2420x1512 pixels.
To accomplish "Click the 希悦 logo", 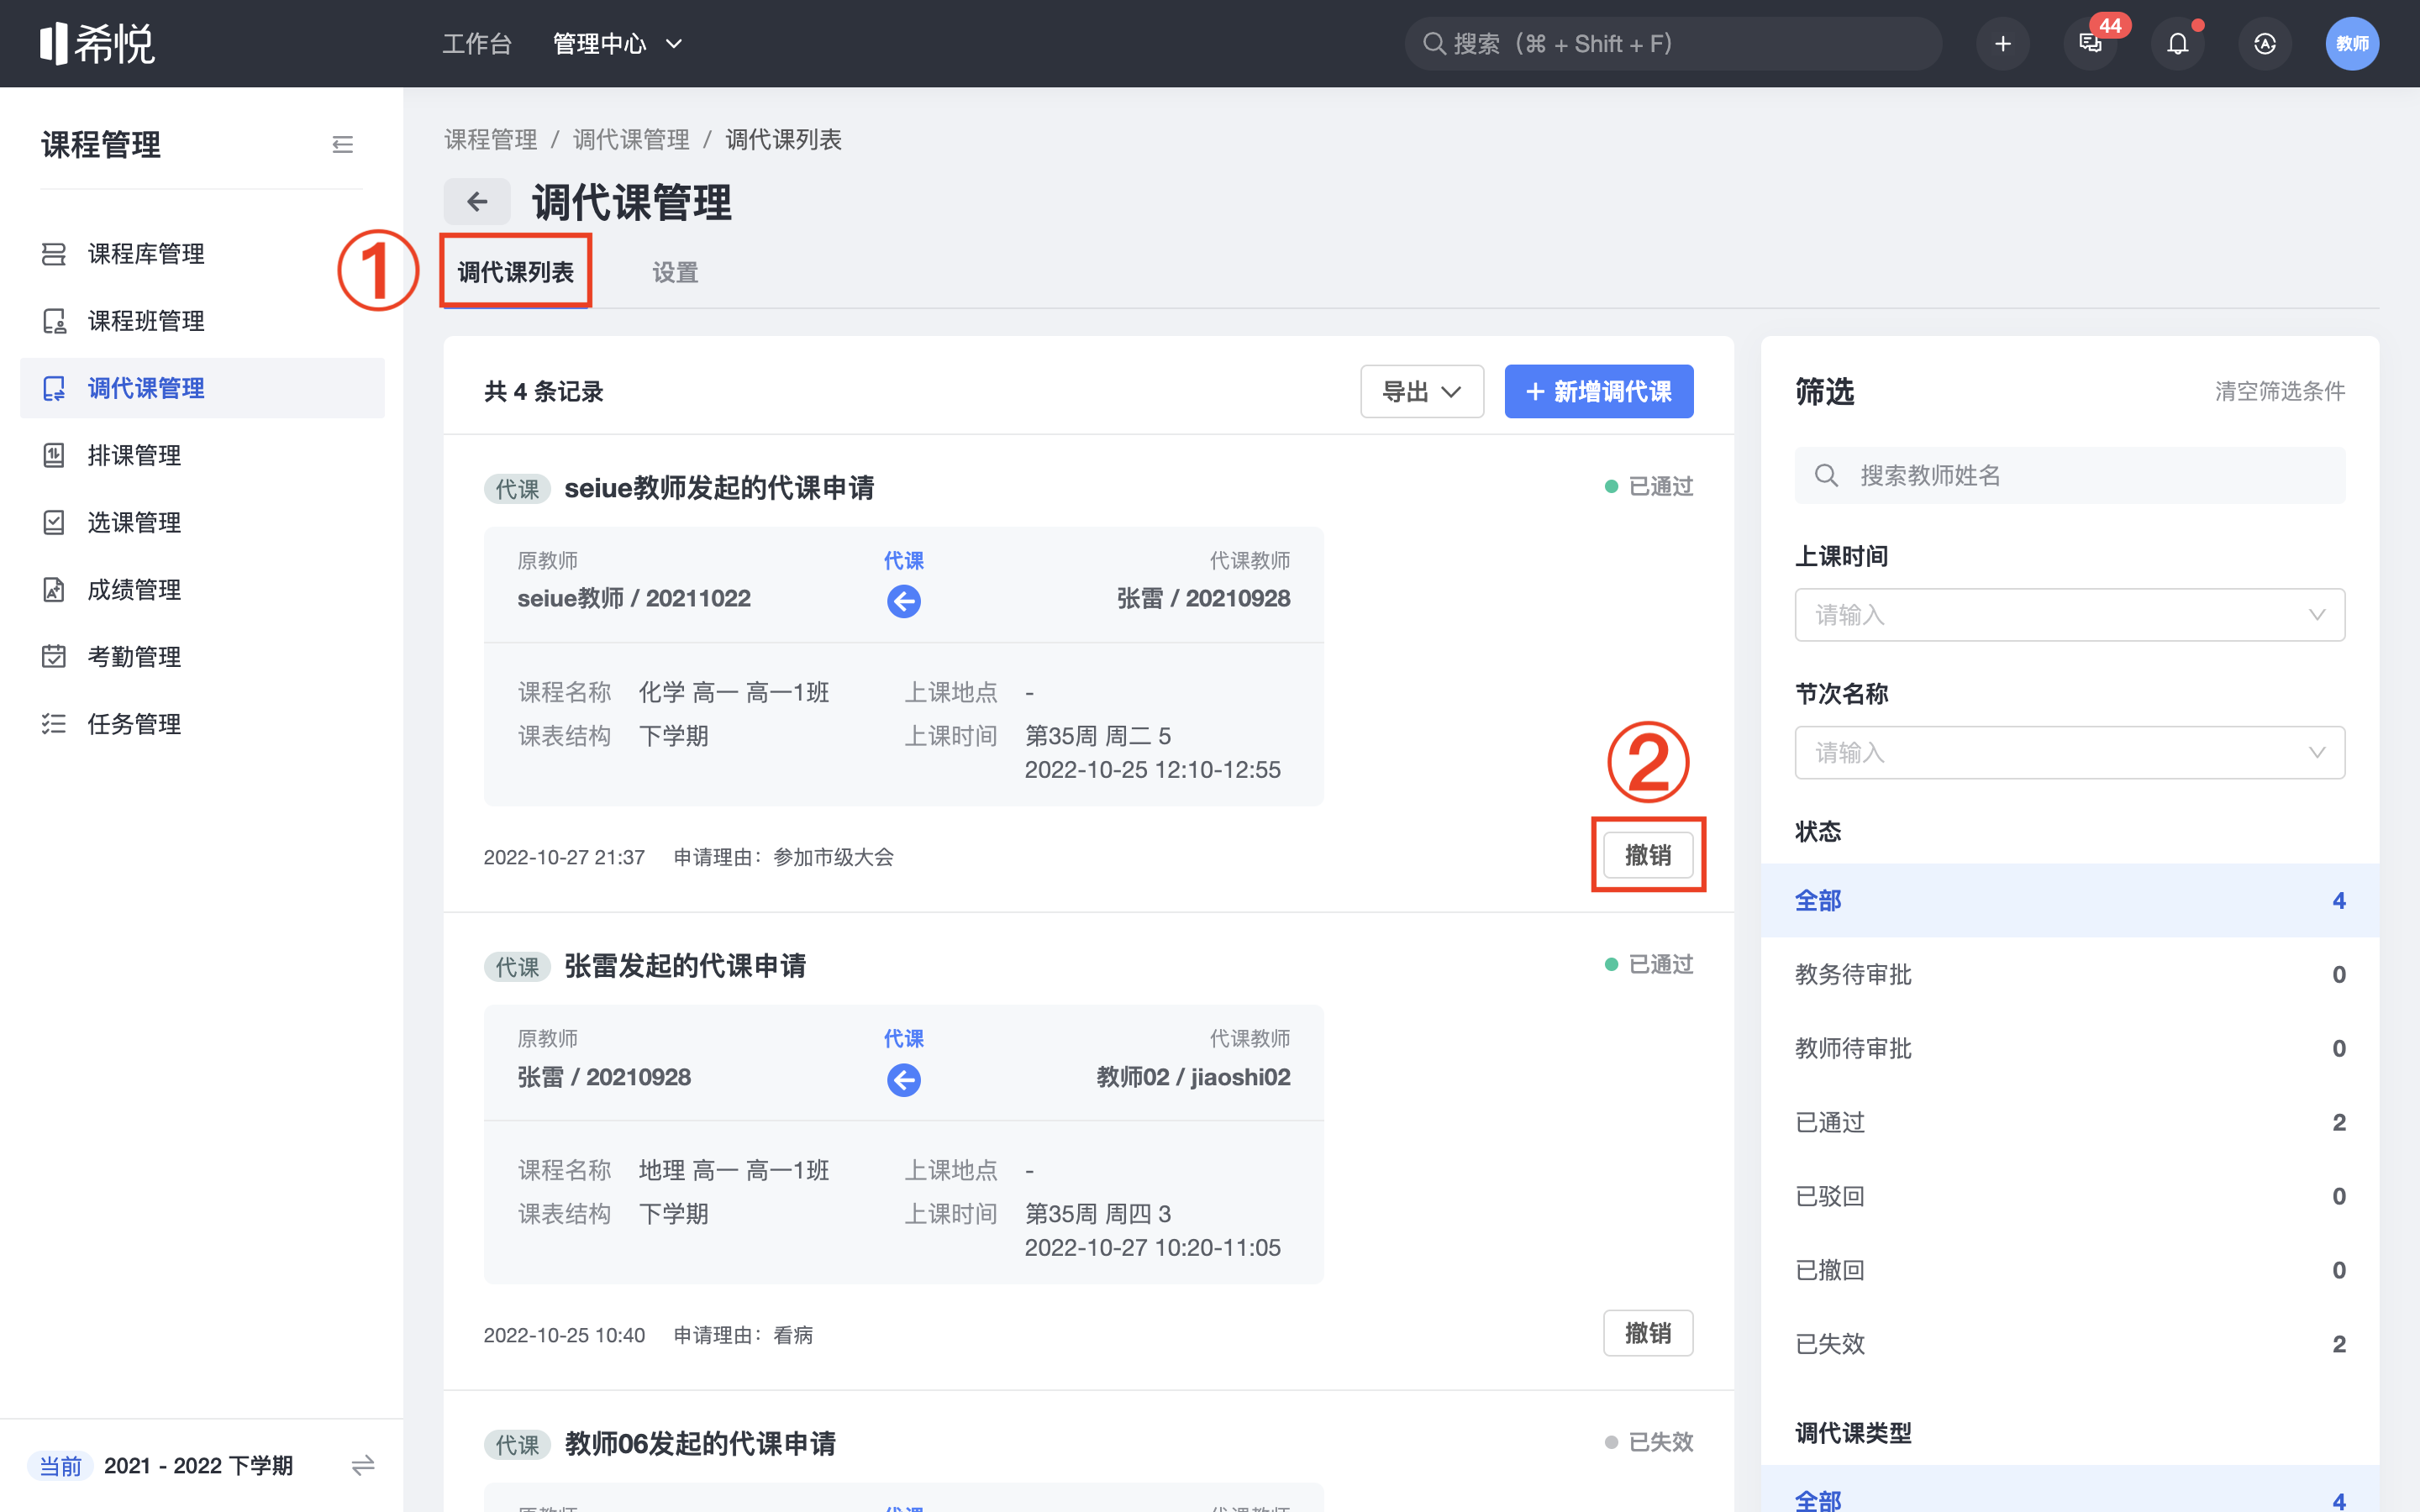I will pyautogui.click(x=97, y=43).
